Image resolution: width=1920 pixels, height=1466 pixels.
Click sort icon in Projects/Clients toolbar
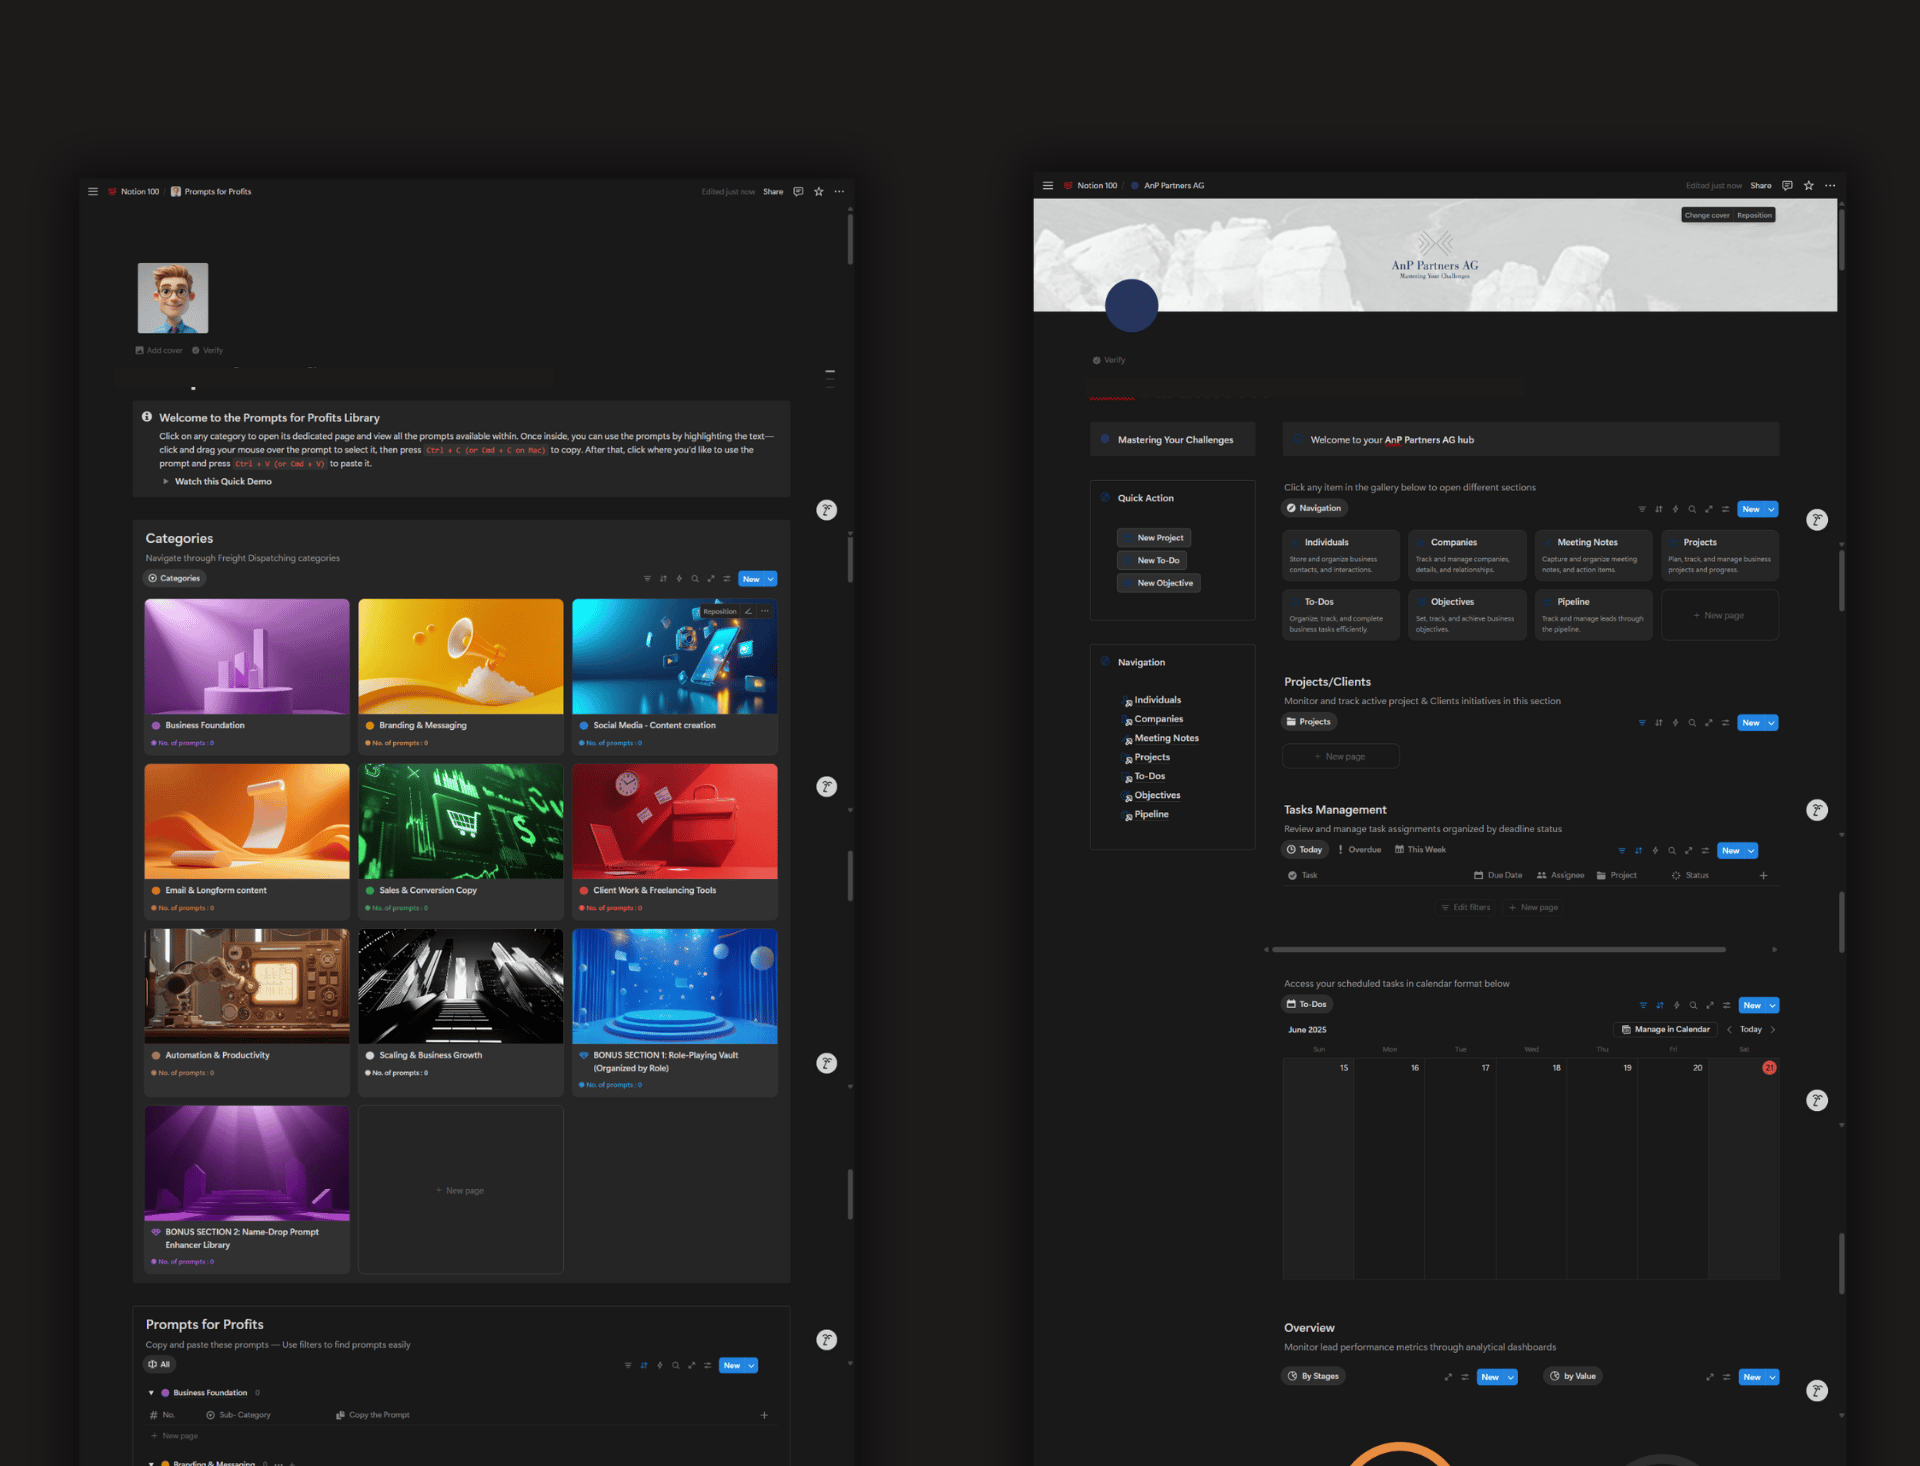[1659, 723]
